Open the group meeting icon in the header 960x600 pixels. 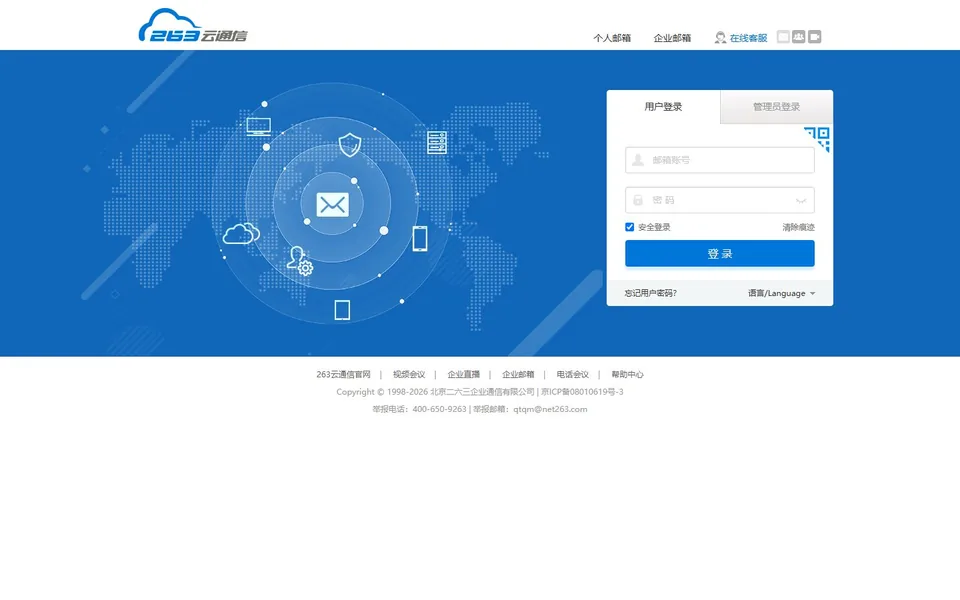pos(798,37)
